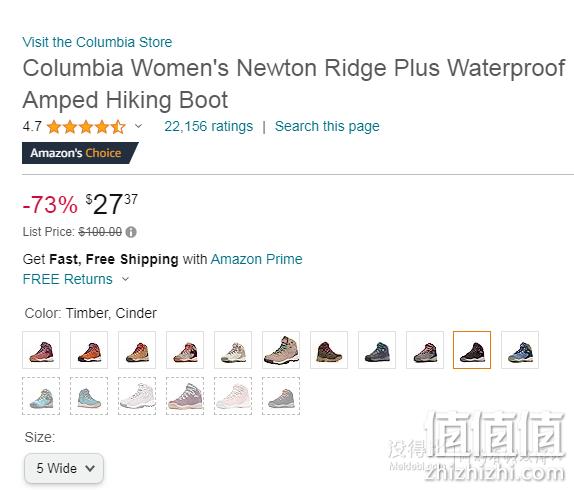Click the star rating icons
The width and height of the screenshot is (574, 490).
point(86,127)
